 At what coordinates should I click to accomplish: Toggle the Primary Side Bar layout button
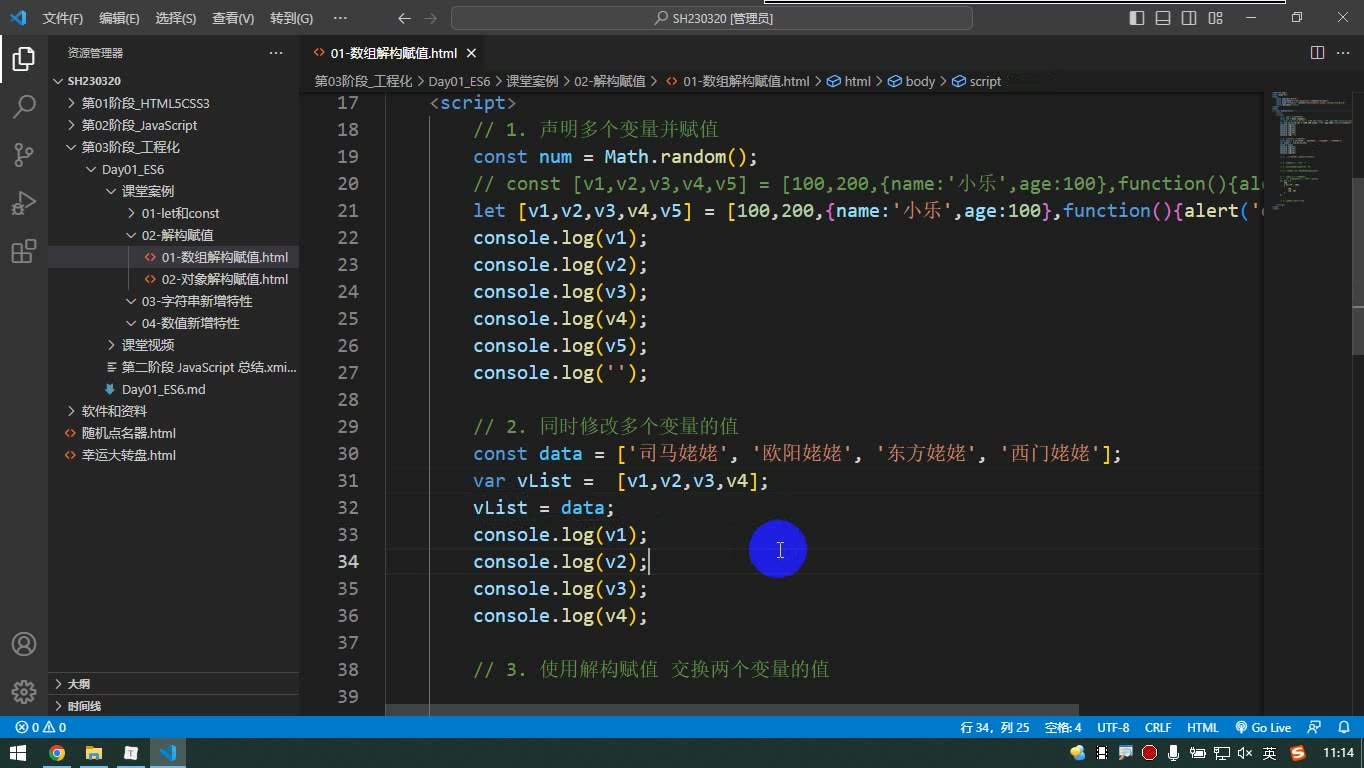(1137, 18)
